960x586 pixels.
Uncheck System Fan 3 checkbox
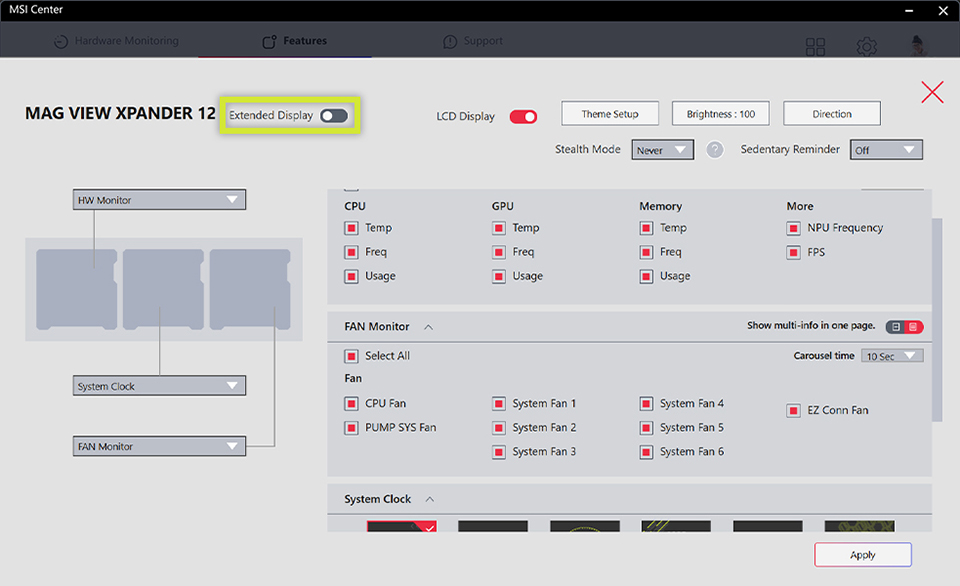[498, 452]
